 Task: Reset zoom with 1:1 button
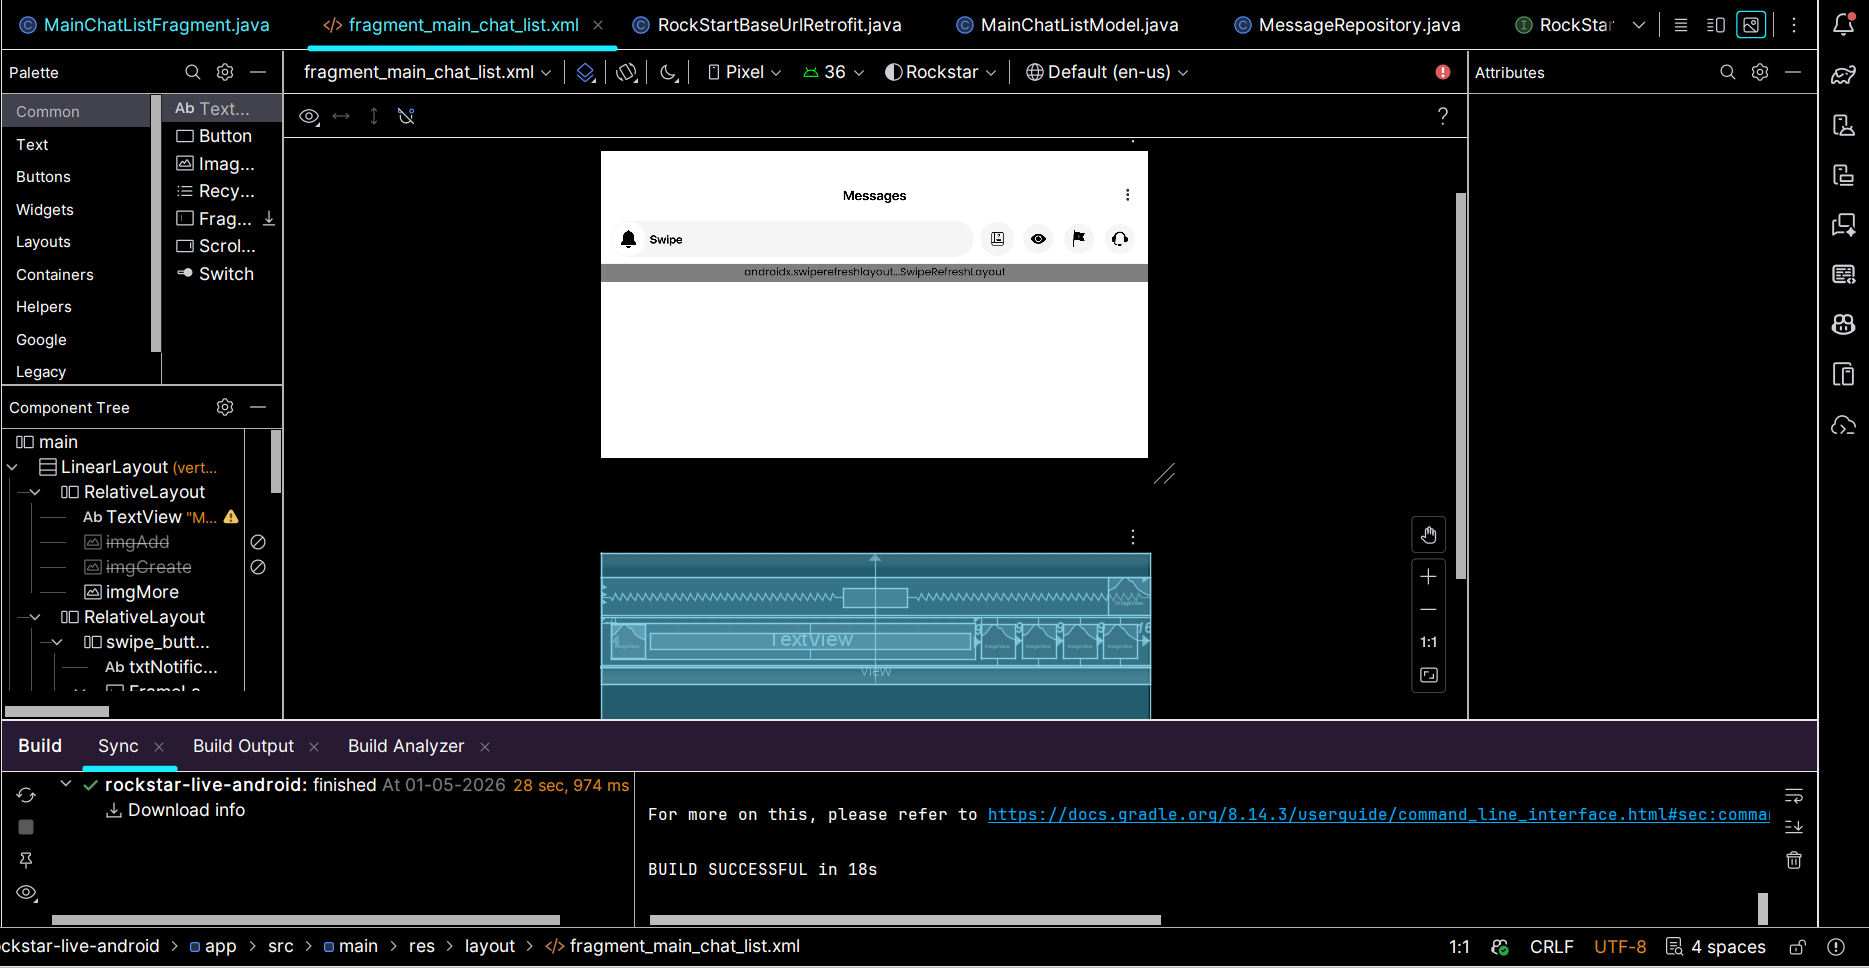click(x=1429, y=642)
